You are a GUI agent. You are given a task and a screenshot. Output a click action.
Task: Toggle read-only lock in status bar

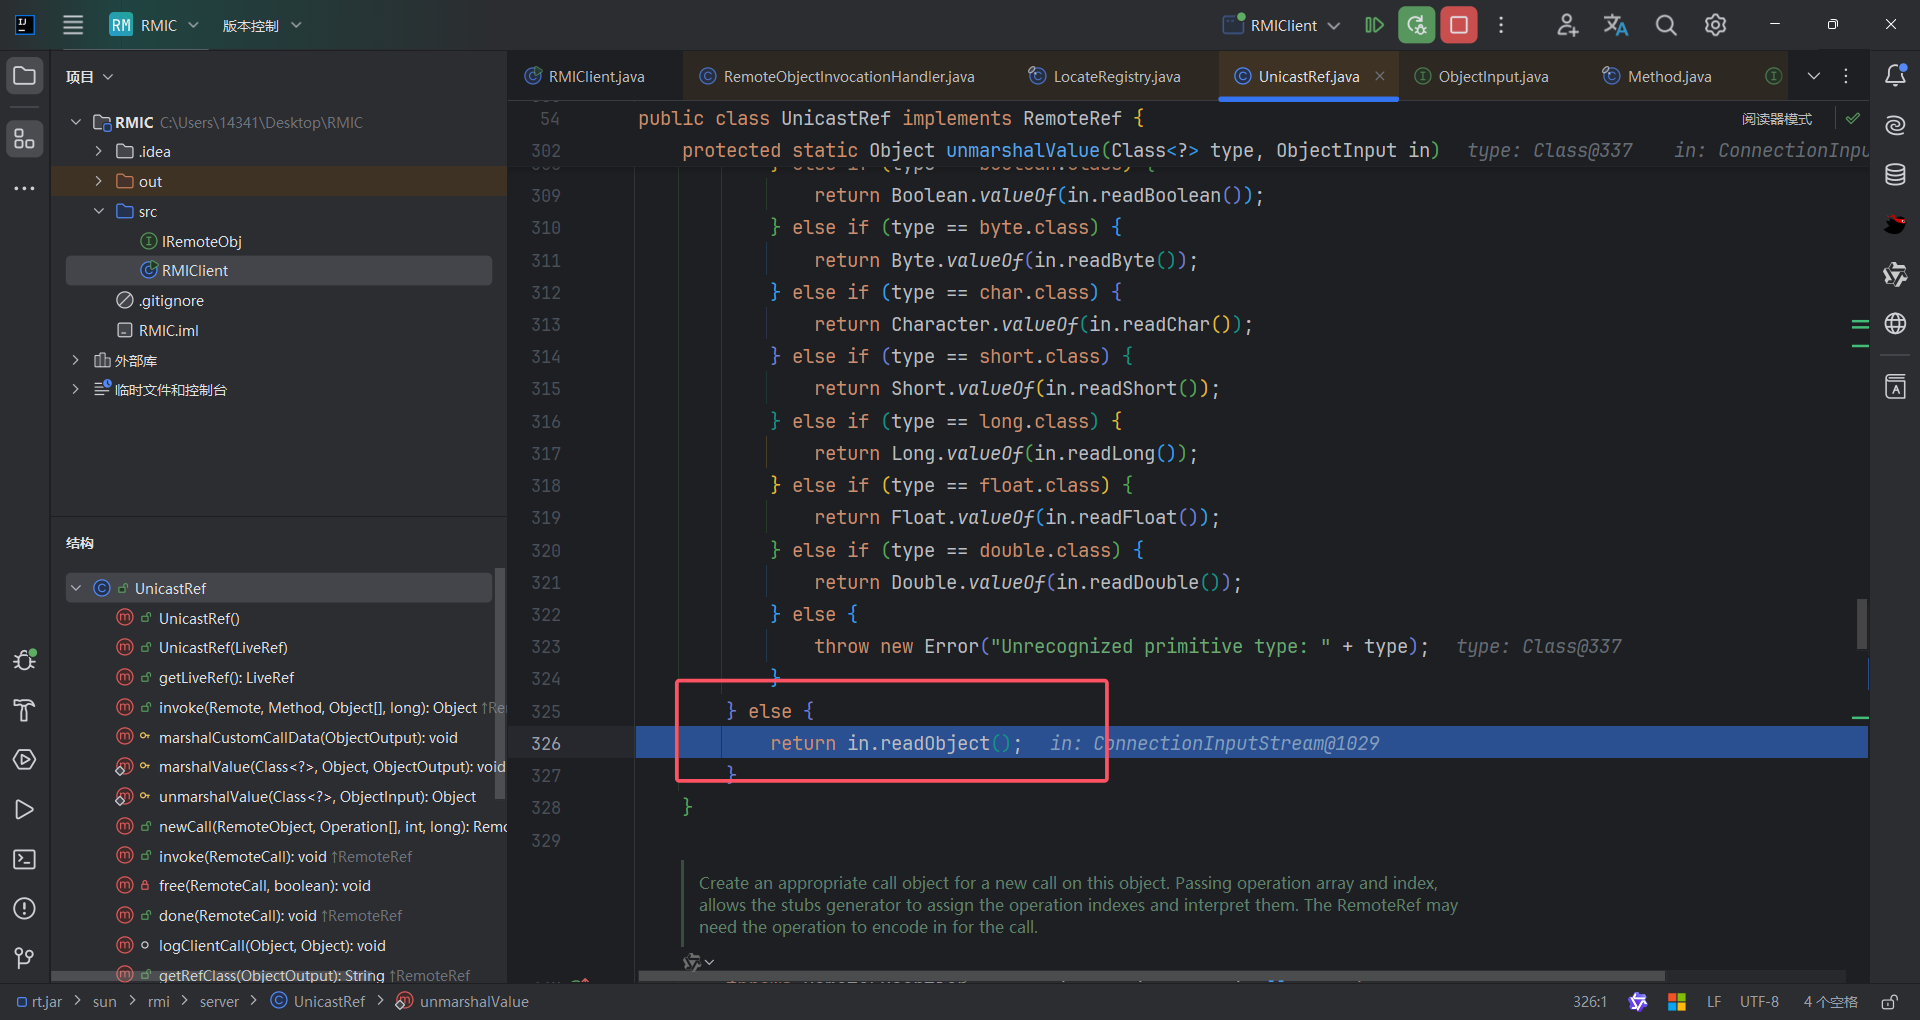1890,1001
